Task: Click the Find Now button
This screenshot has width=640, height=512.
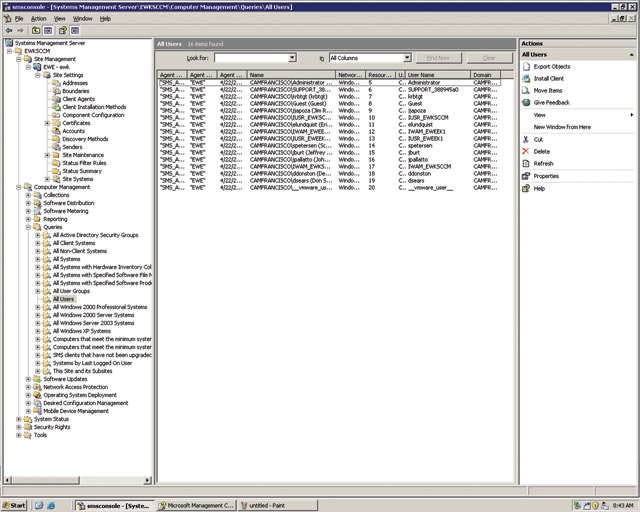Action: coord(439,58)
